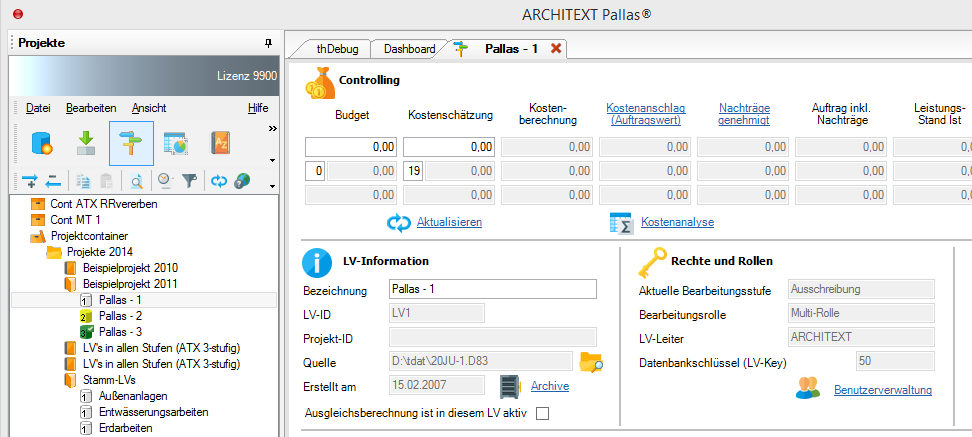Screen dimensions: 972x437
Task: Open the Bearbeiten menu
Action: click(91, 108)
